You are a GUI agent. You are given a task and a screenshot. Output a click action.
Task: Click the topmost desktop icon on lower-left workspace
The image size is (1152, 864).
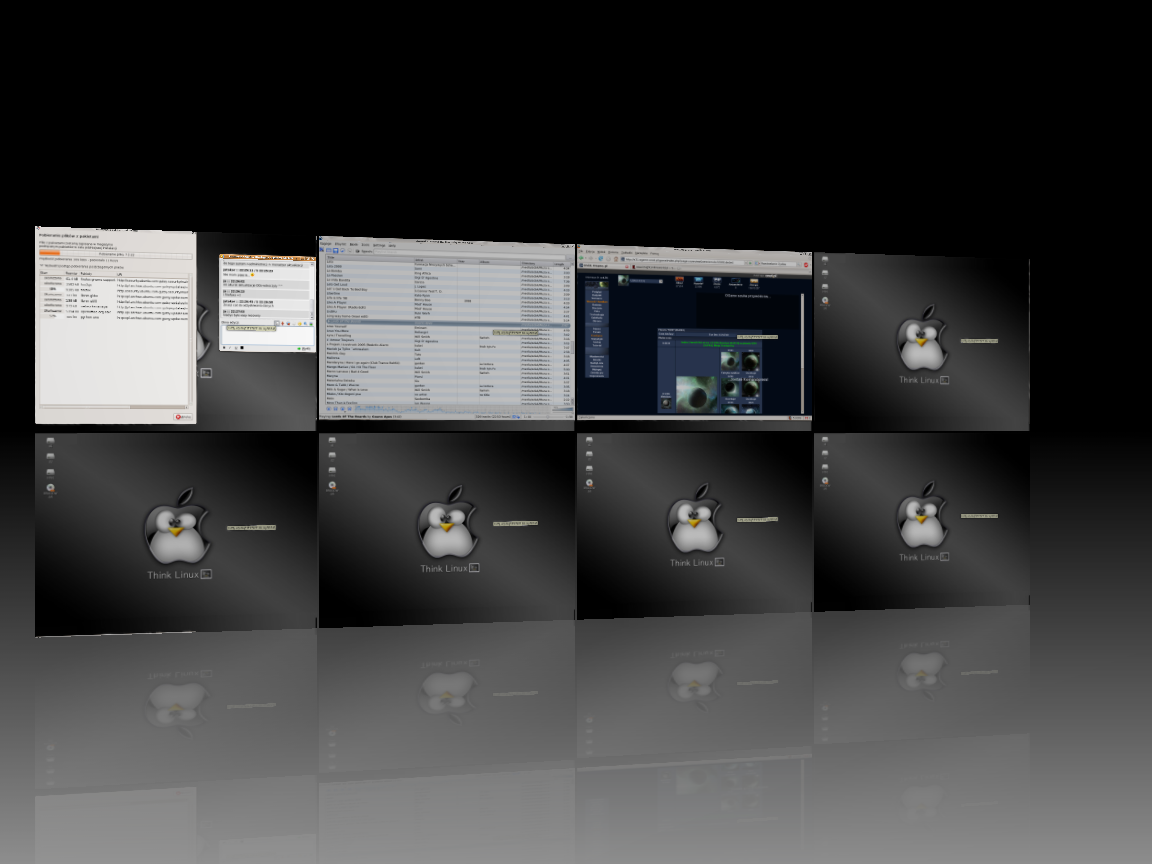pyautogui.click(x=50, y=442)
